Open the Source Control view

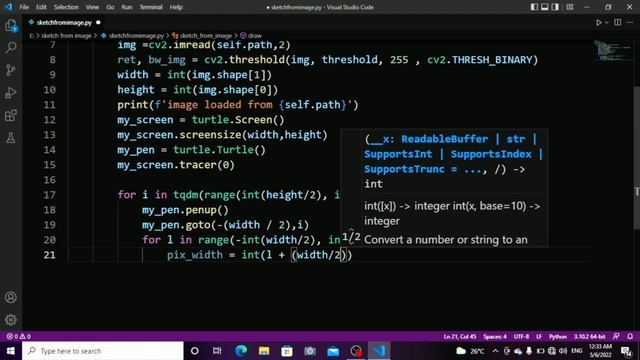(11, 70)
